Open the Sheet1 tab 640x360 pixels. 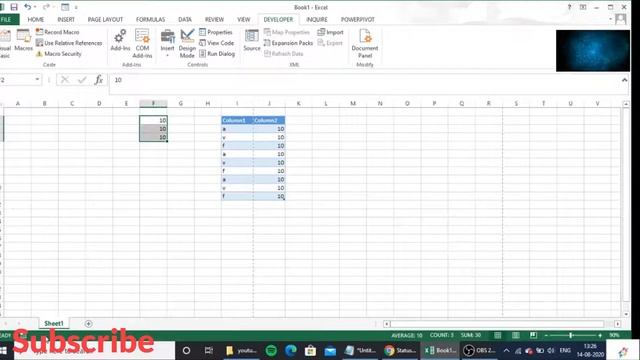click(53, 323)
